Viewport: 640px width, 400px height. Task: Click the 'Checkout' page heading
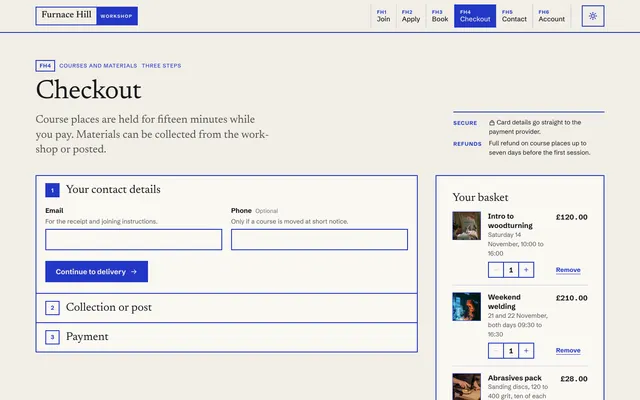click(89, 90)
